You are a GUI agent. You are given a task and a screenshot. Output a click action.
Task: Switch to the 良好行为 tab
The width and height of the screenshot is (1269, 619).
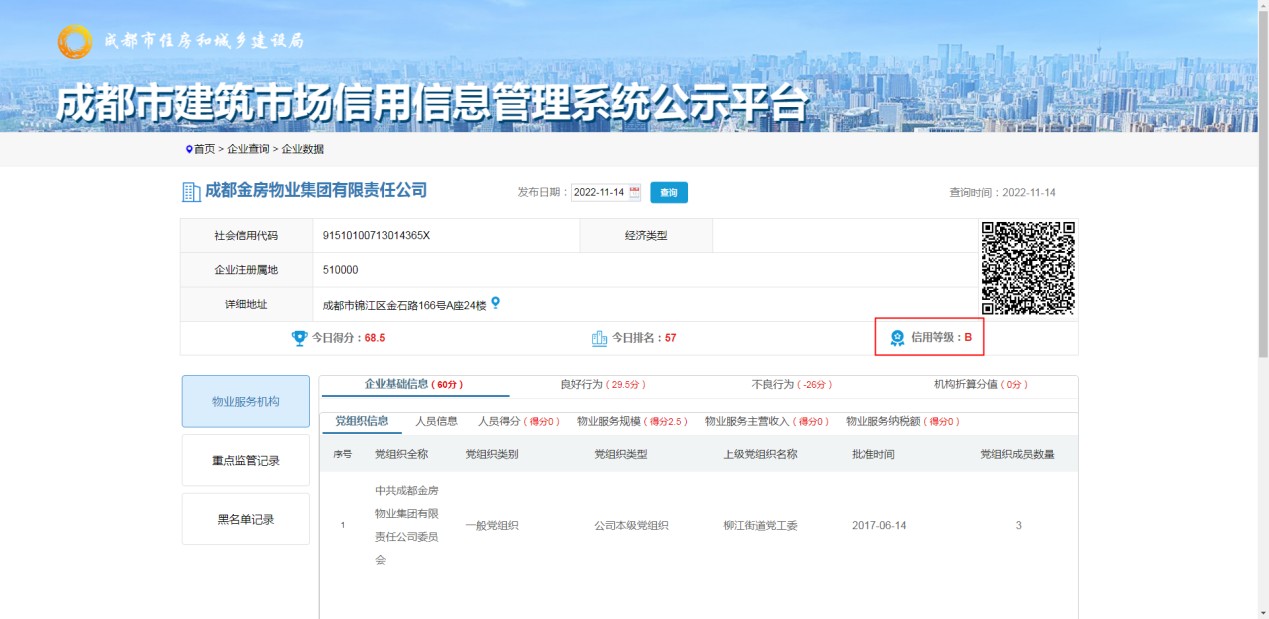[603, 384]
